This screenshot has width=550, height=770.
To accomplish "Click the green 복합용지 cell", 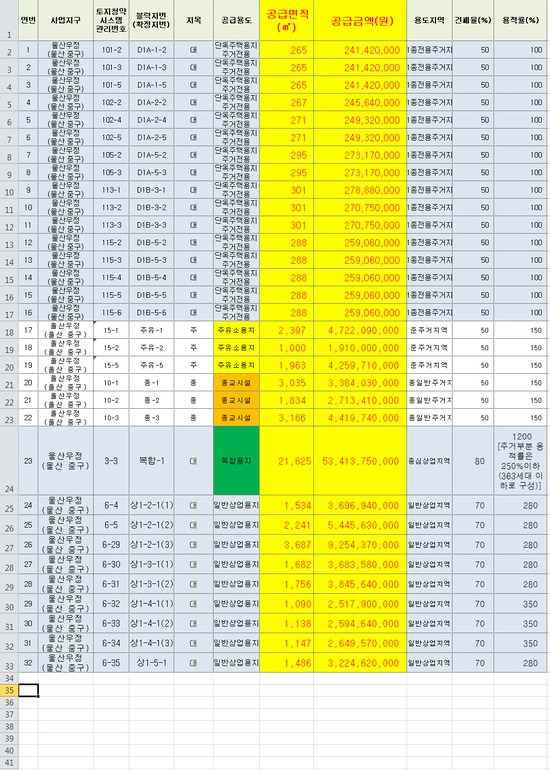I will tap(236, 461).
